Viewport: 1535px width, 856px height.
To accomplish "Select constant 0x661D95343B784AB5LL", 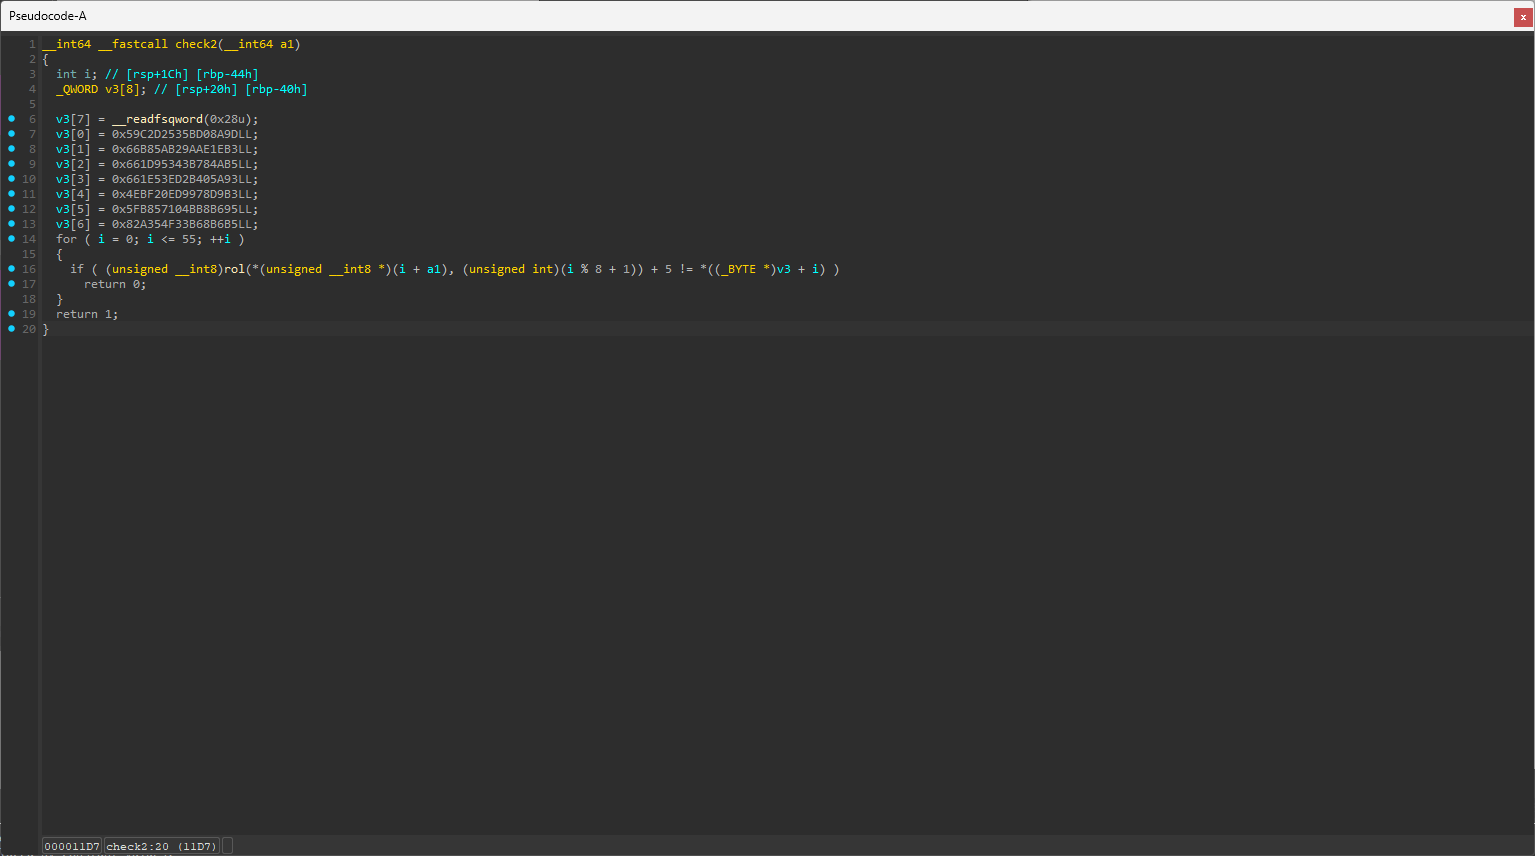I will click(182, 164).
